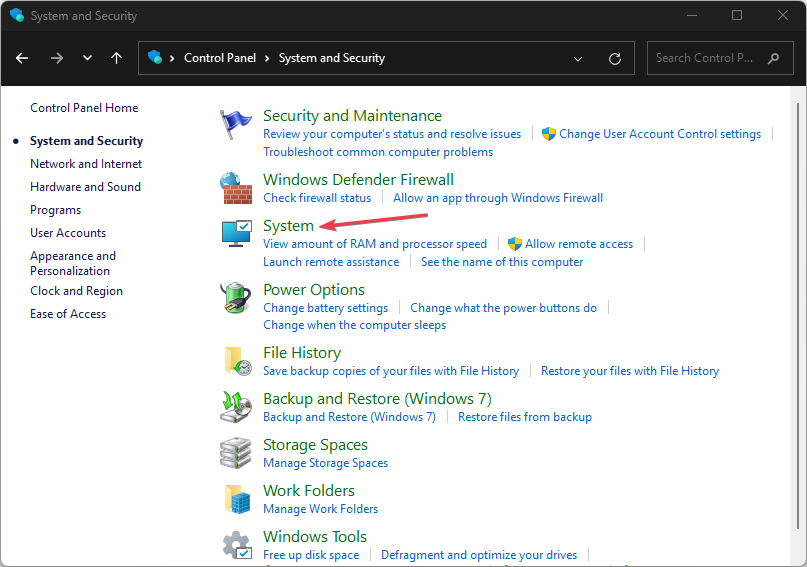Click the chevron after the address bar icon
Screen dimensions: 807x567
click(x=172, y=58)
